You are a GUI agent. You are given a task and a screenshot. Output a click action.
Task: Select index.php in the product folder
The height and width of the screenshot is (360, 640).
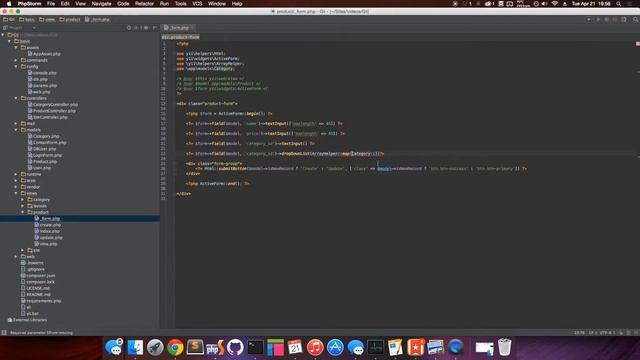[47, 231]
